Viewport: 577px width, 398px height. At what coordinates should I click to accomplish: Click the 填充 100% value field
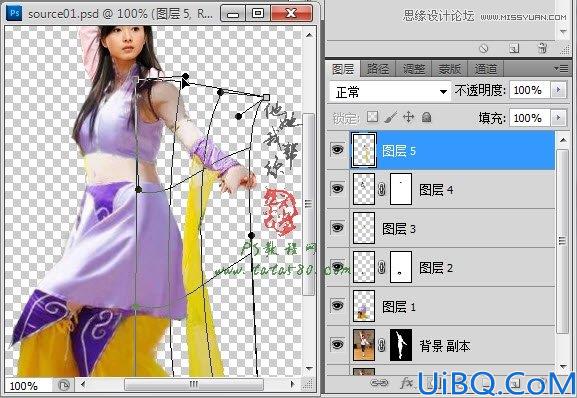pyautogui.click(x=529, y=118)
